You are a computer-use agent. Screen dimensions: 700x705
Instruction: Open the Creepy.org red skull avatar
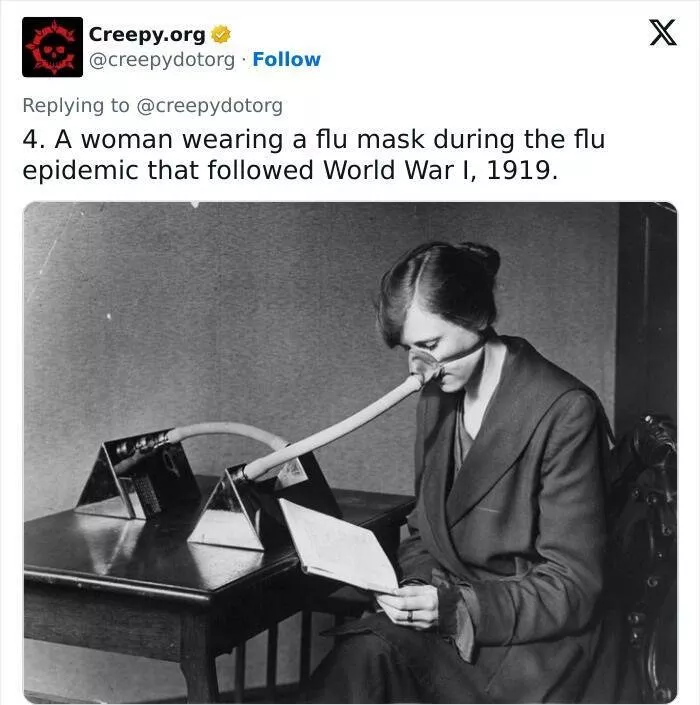[52, 47]
